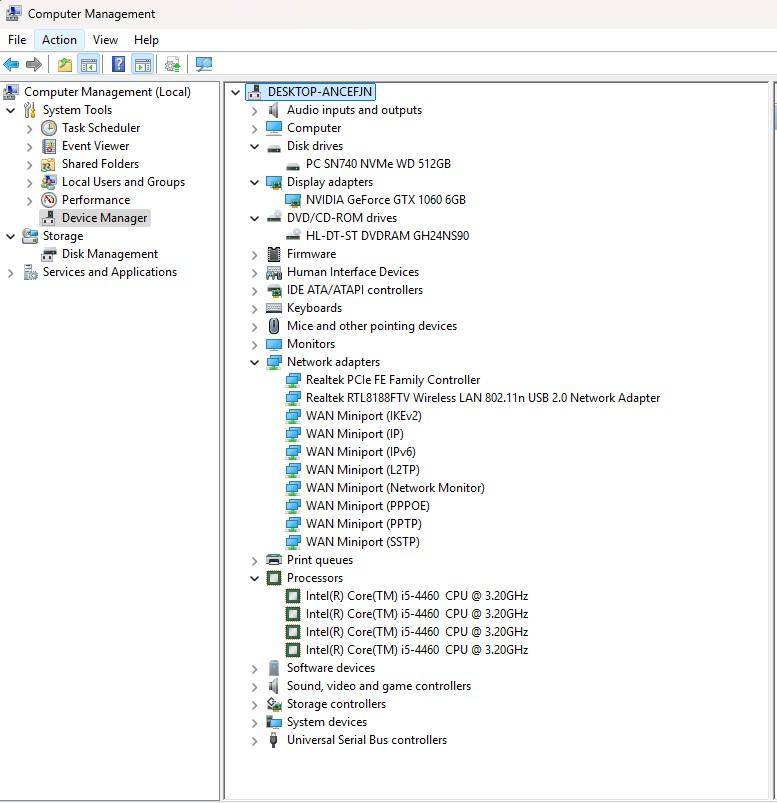Select WAN Miniport (IKEv2)
This screenshot has height=803, width=777.
364,416
